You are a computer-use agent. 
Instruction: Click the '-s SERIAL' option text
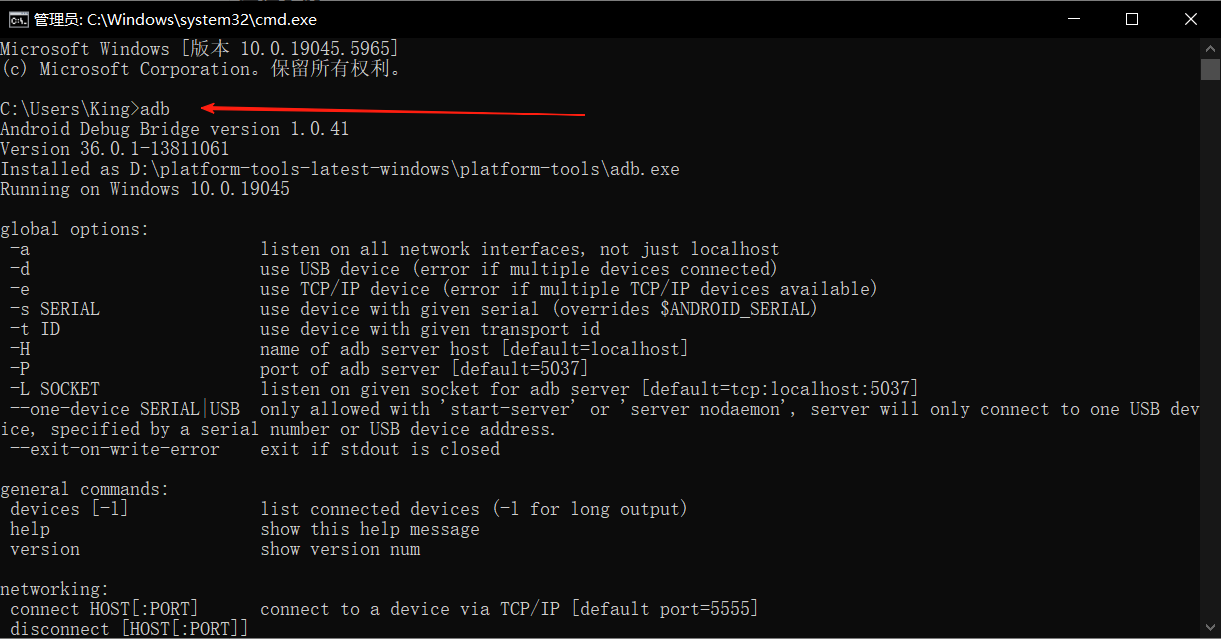point(55,309)
